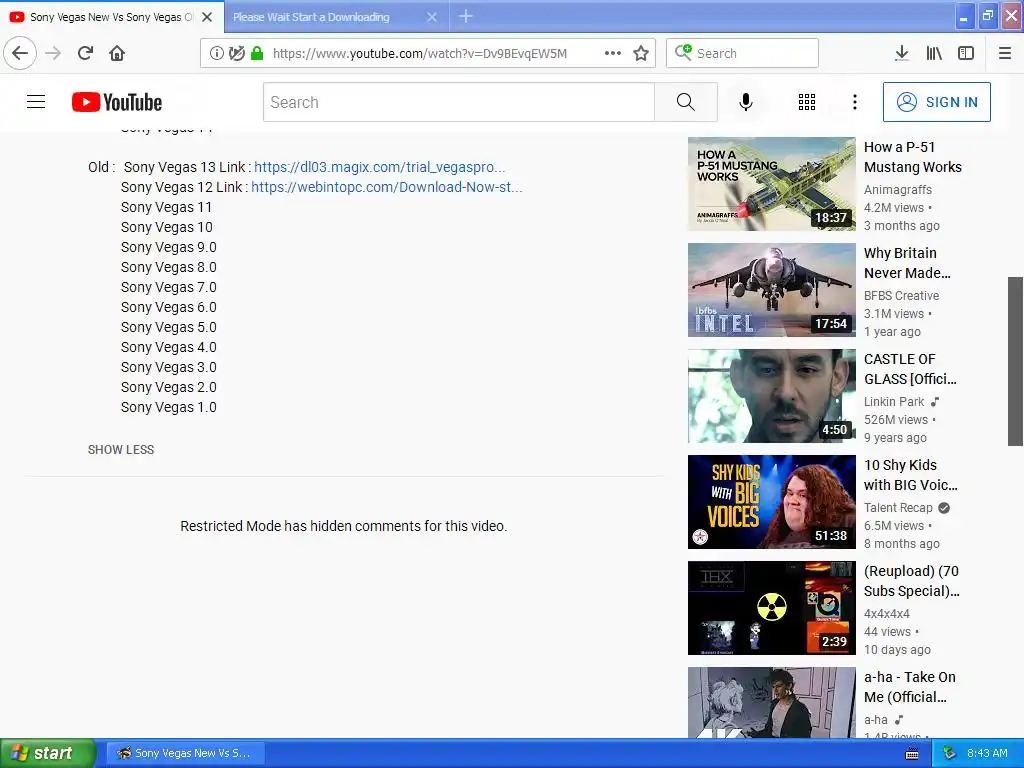Click the Restricted Mode hidden comments message
Image resolution: width=1024 pixels, height=768 pixels.
point(344,526)
